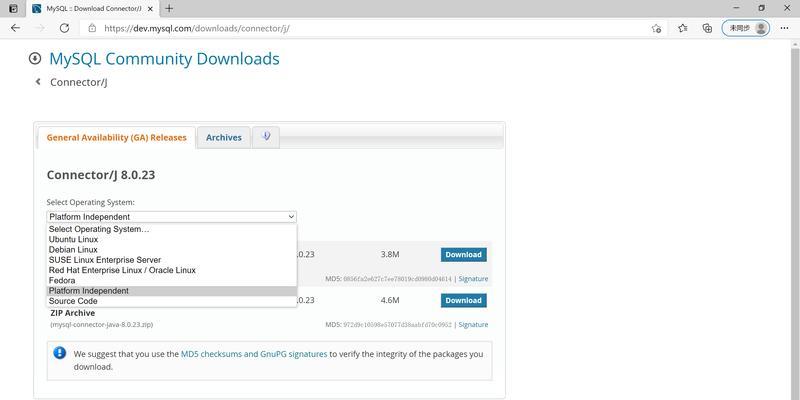Screen dimensions: 800x400
Task: Choose 'Select Operating System…' option
Action: point(171,229)
